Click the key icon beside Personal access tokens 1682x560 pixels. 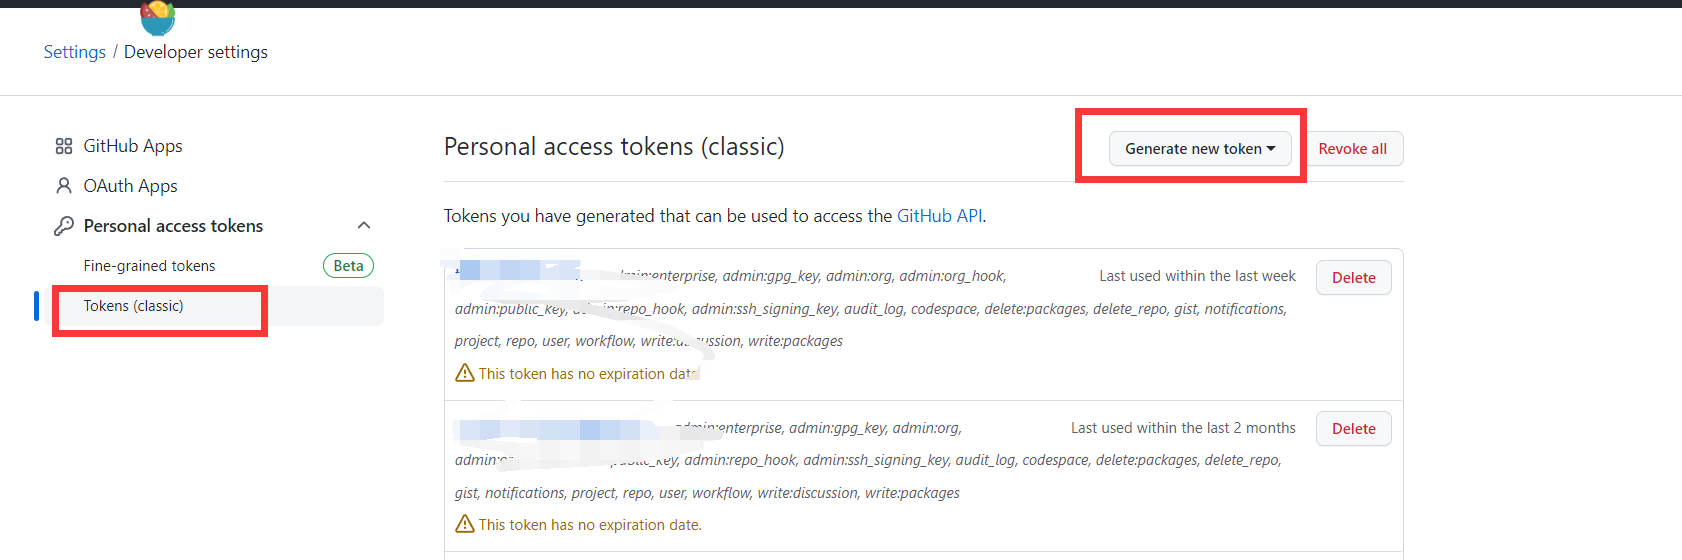coord(64,226)
